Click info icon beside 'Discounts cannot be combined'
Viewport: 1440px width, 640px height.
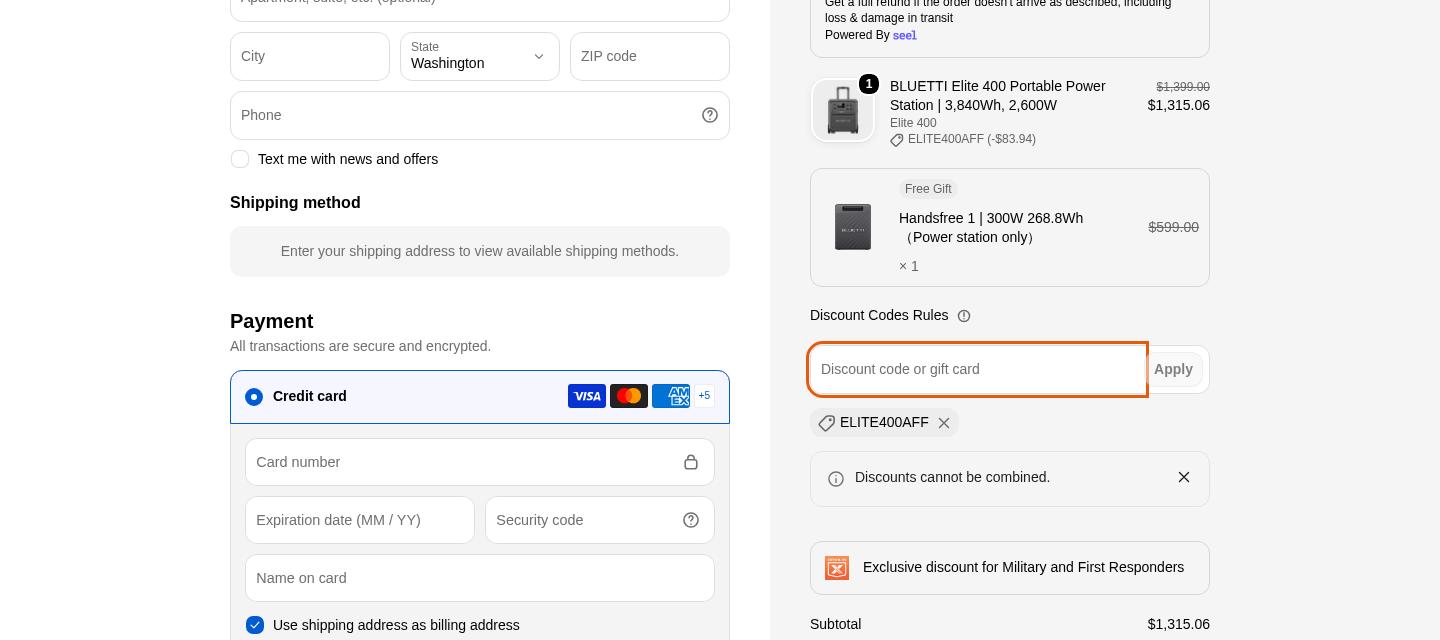pyautogui.click(x=836, y=479)
